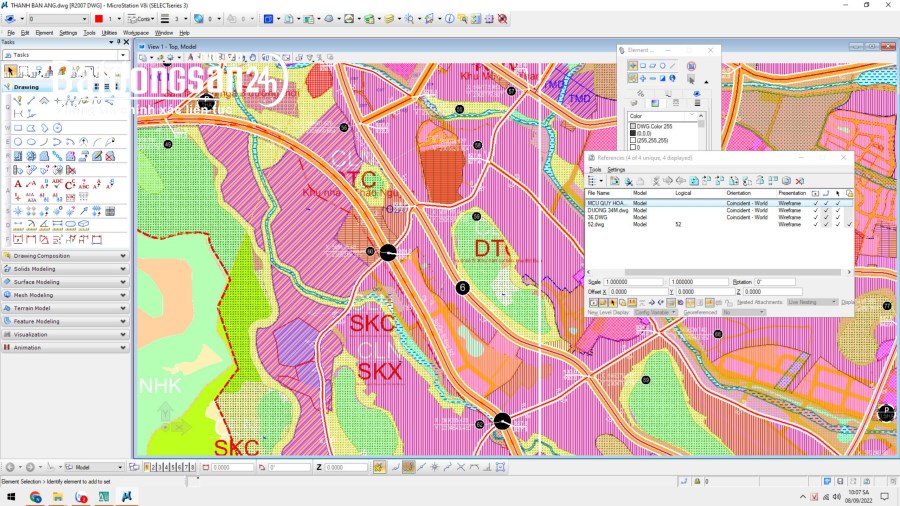Open Chrome from the Windows taskbar
The image size is (900, 506).
[36, 497]
